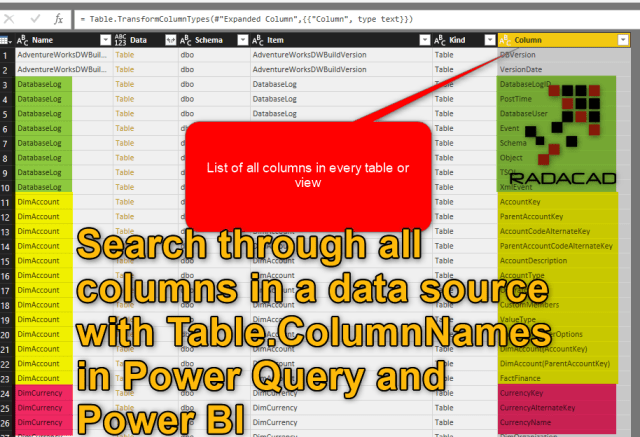
Task: Click the Kind cell reading Table in row 1
Action: (464, 55)
